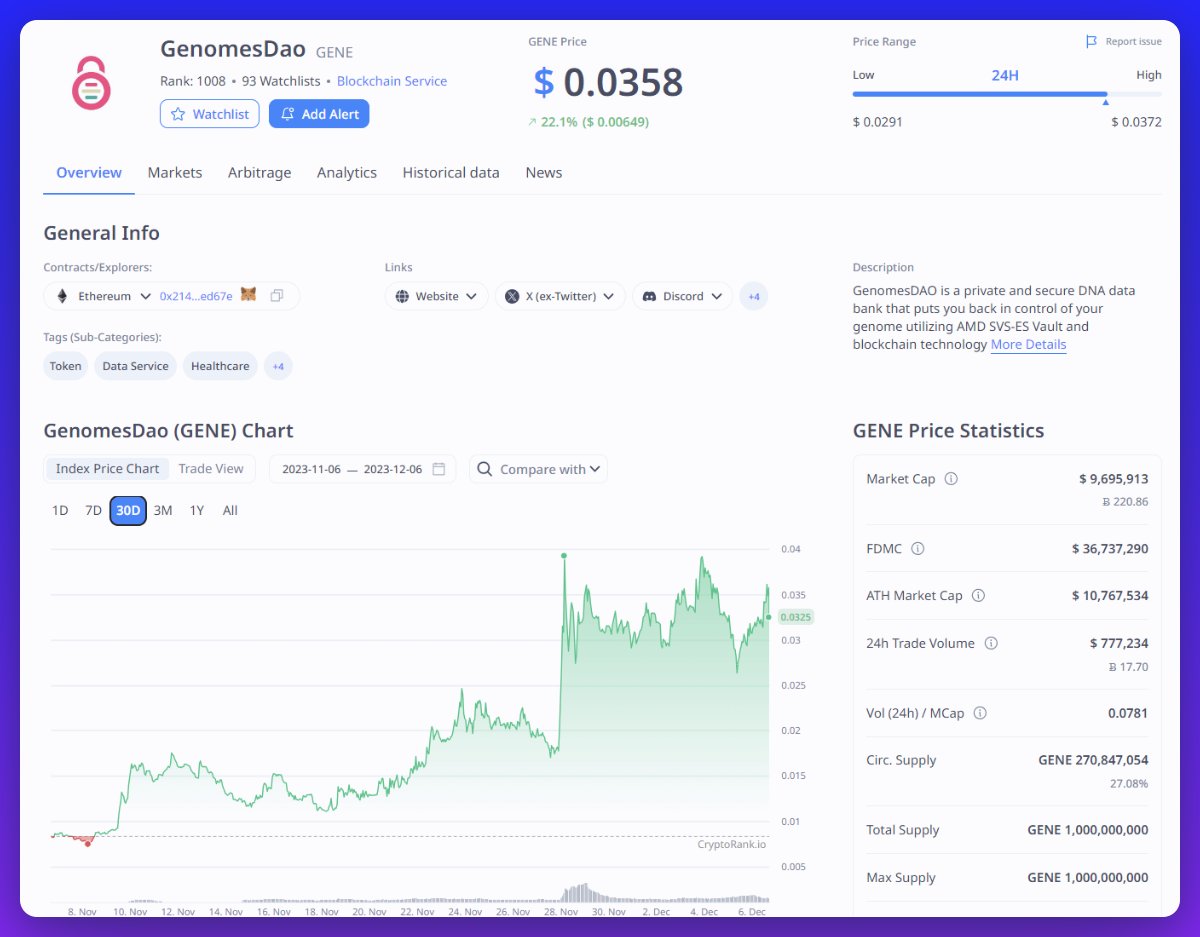Click the MetaMask fox icon
The width and height of the screenshot is (1200, 937).
coord(248,295)
